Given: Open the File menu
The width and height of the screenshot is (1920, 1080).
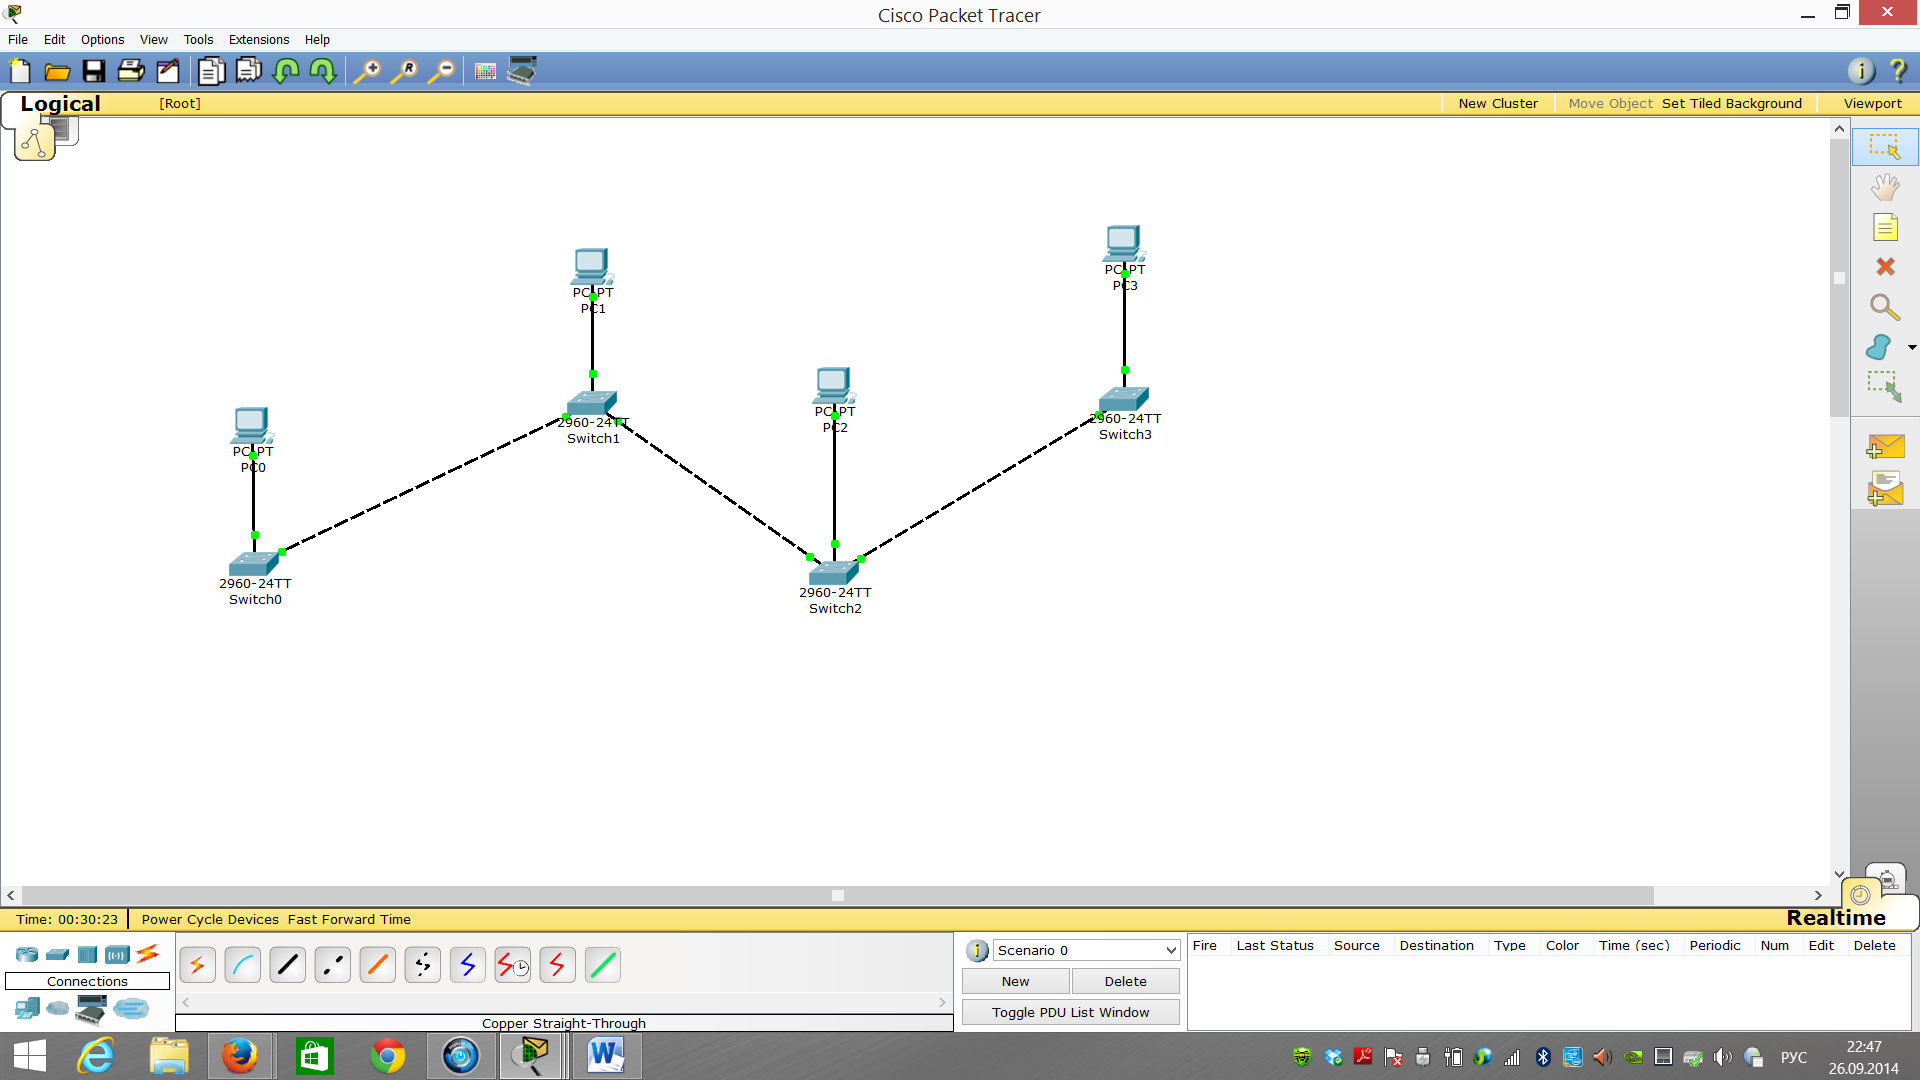Looking at the screenshot, I should pyautogui.click(x=18, y=38).
